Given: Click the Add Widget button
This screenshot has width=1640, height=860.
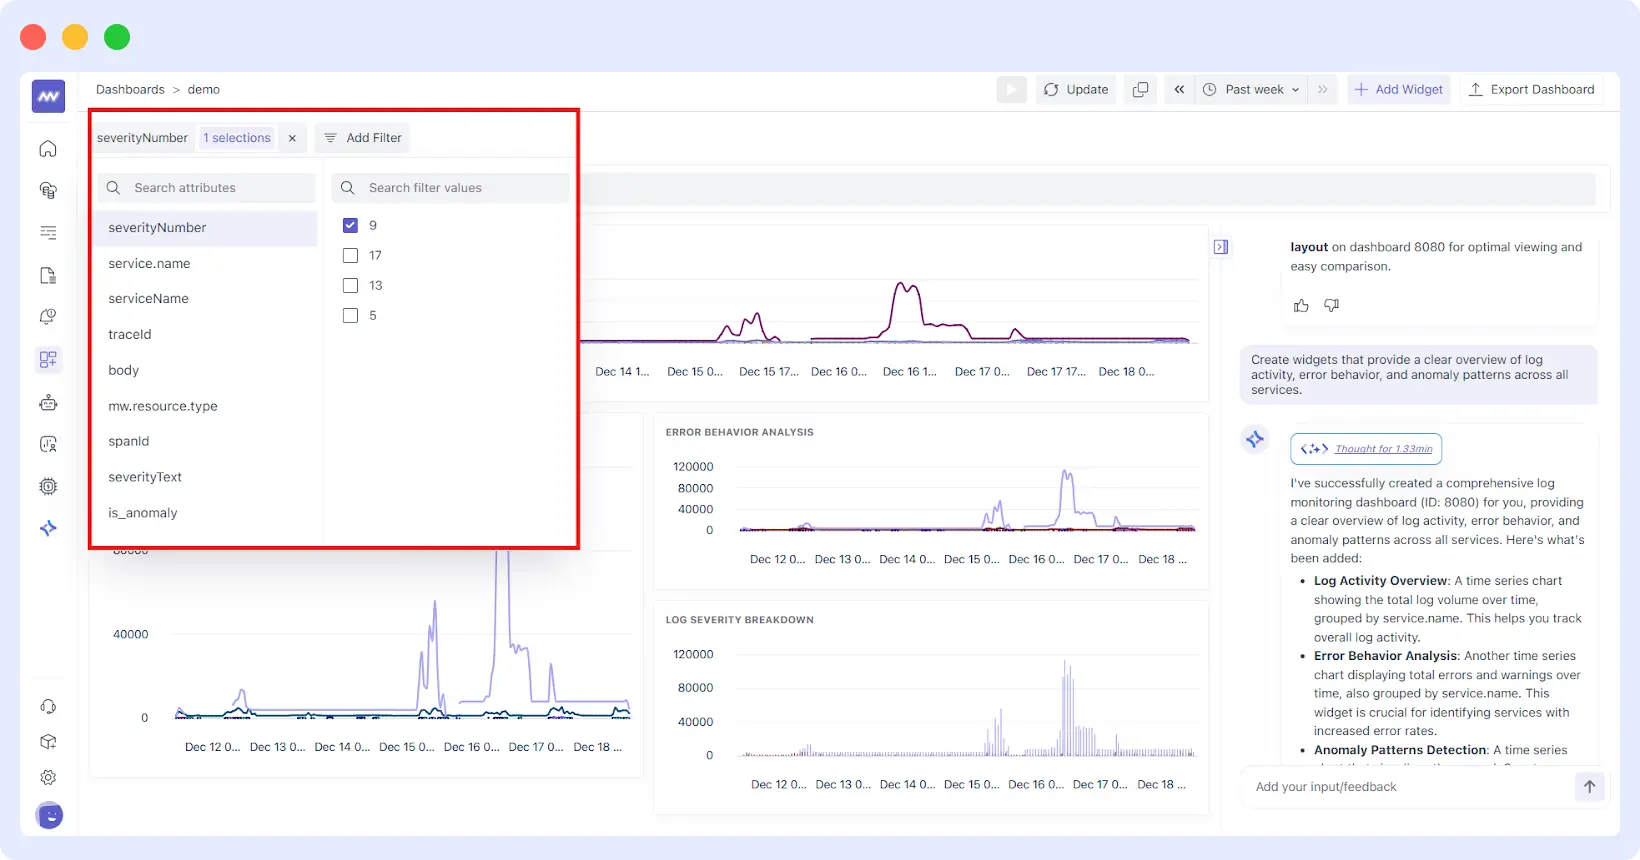Looking at the screenshot, I should 1398,89.
